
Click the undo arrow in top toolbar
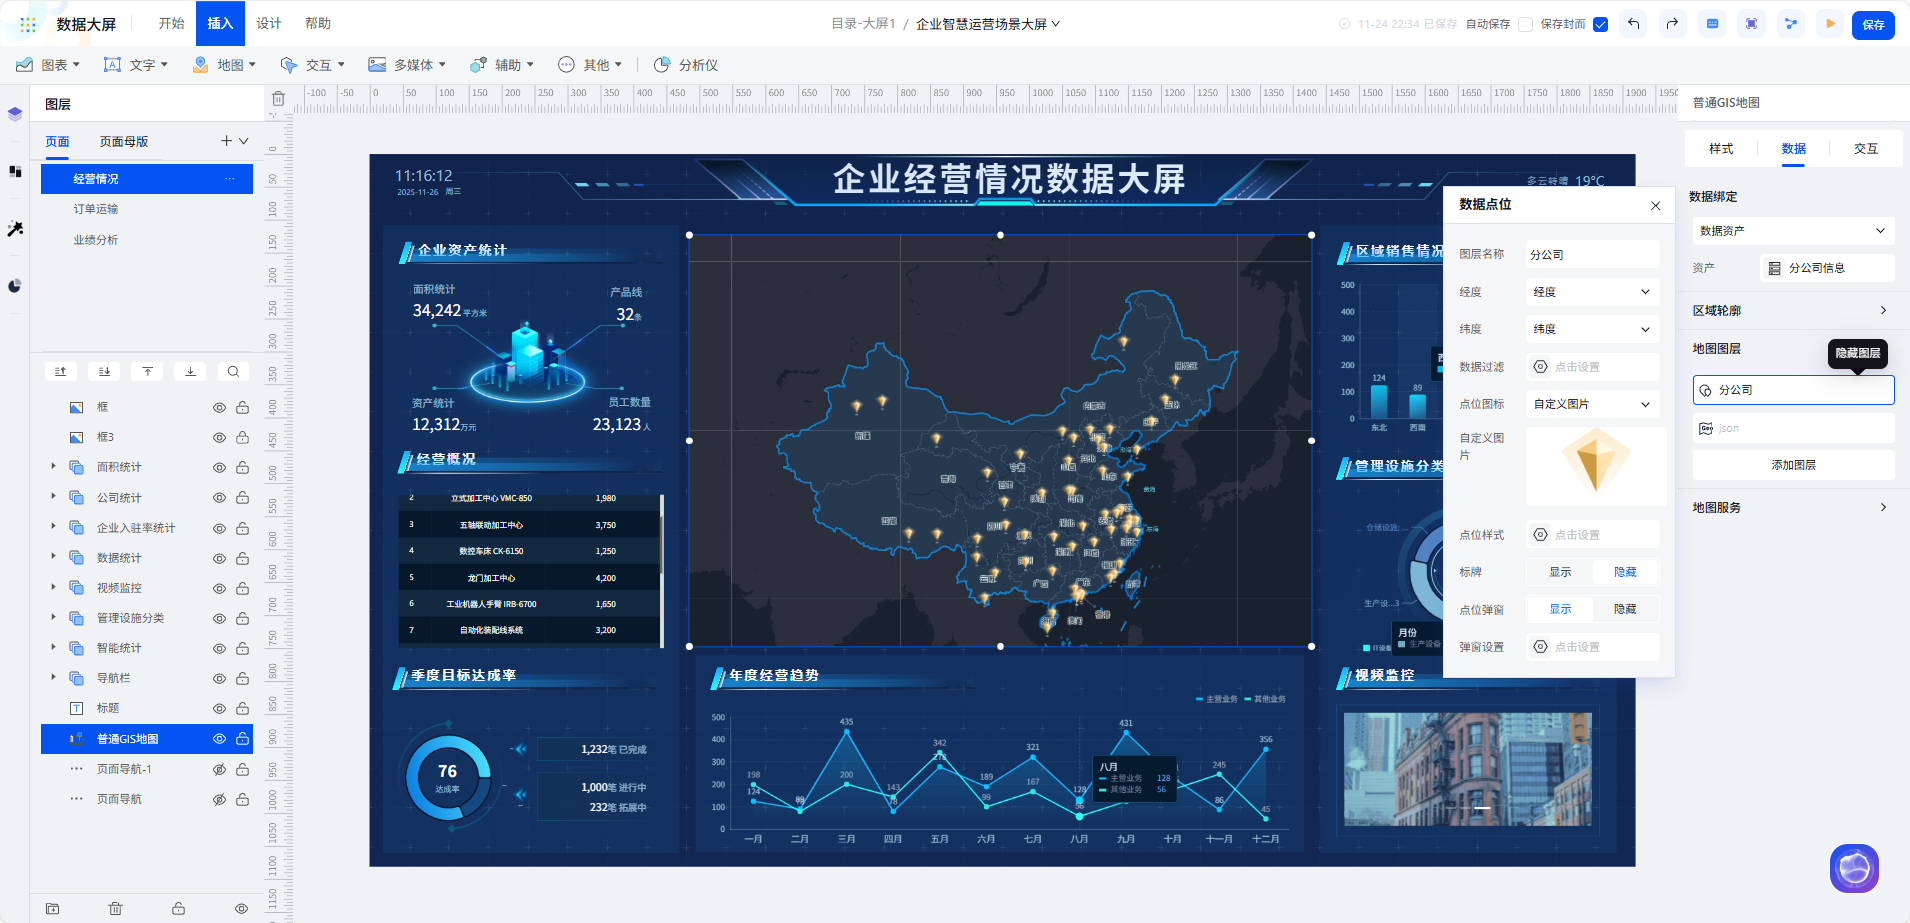[1633, 24]
